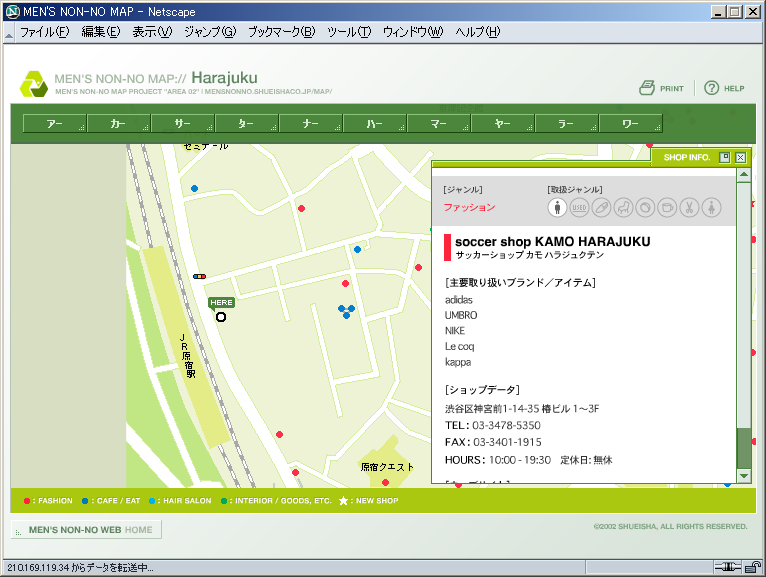Click the NIKE brand text

tap(455, 331)
